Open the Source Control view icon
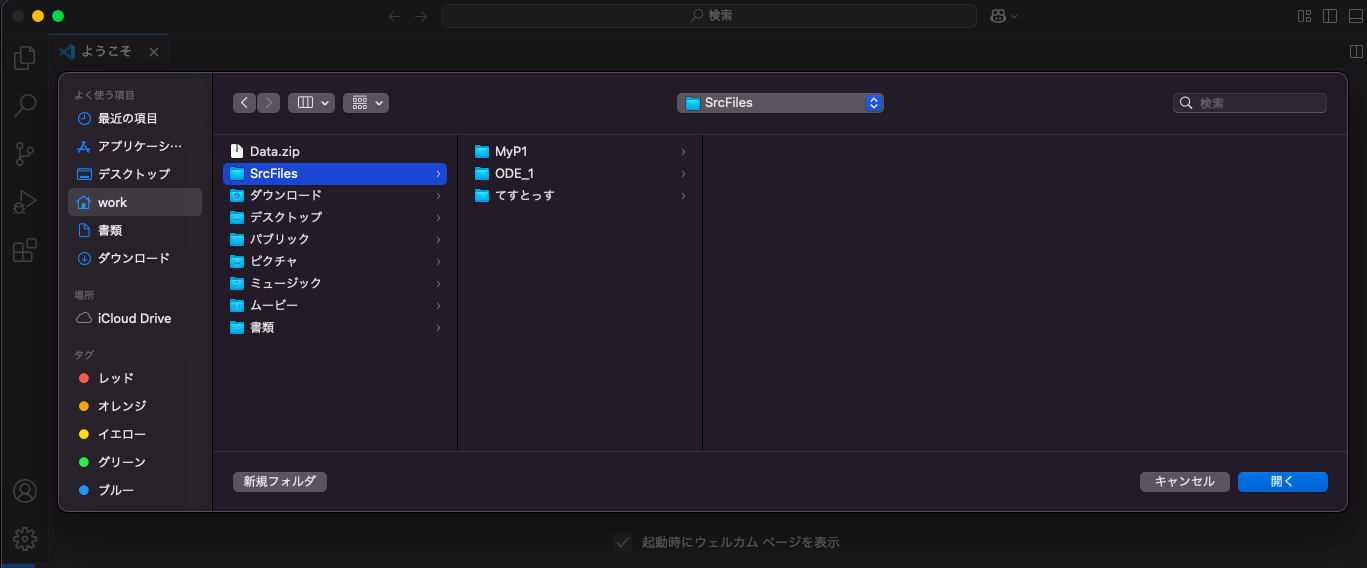The image size is (1367, 568). [x=25, y=153]
